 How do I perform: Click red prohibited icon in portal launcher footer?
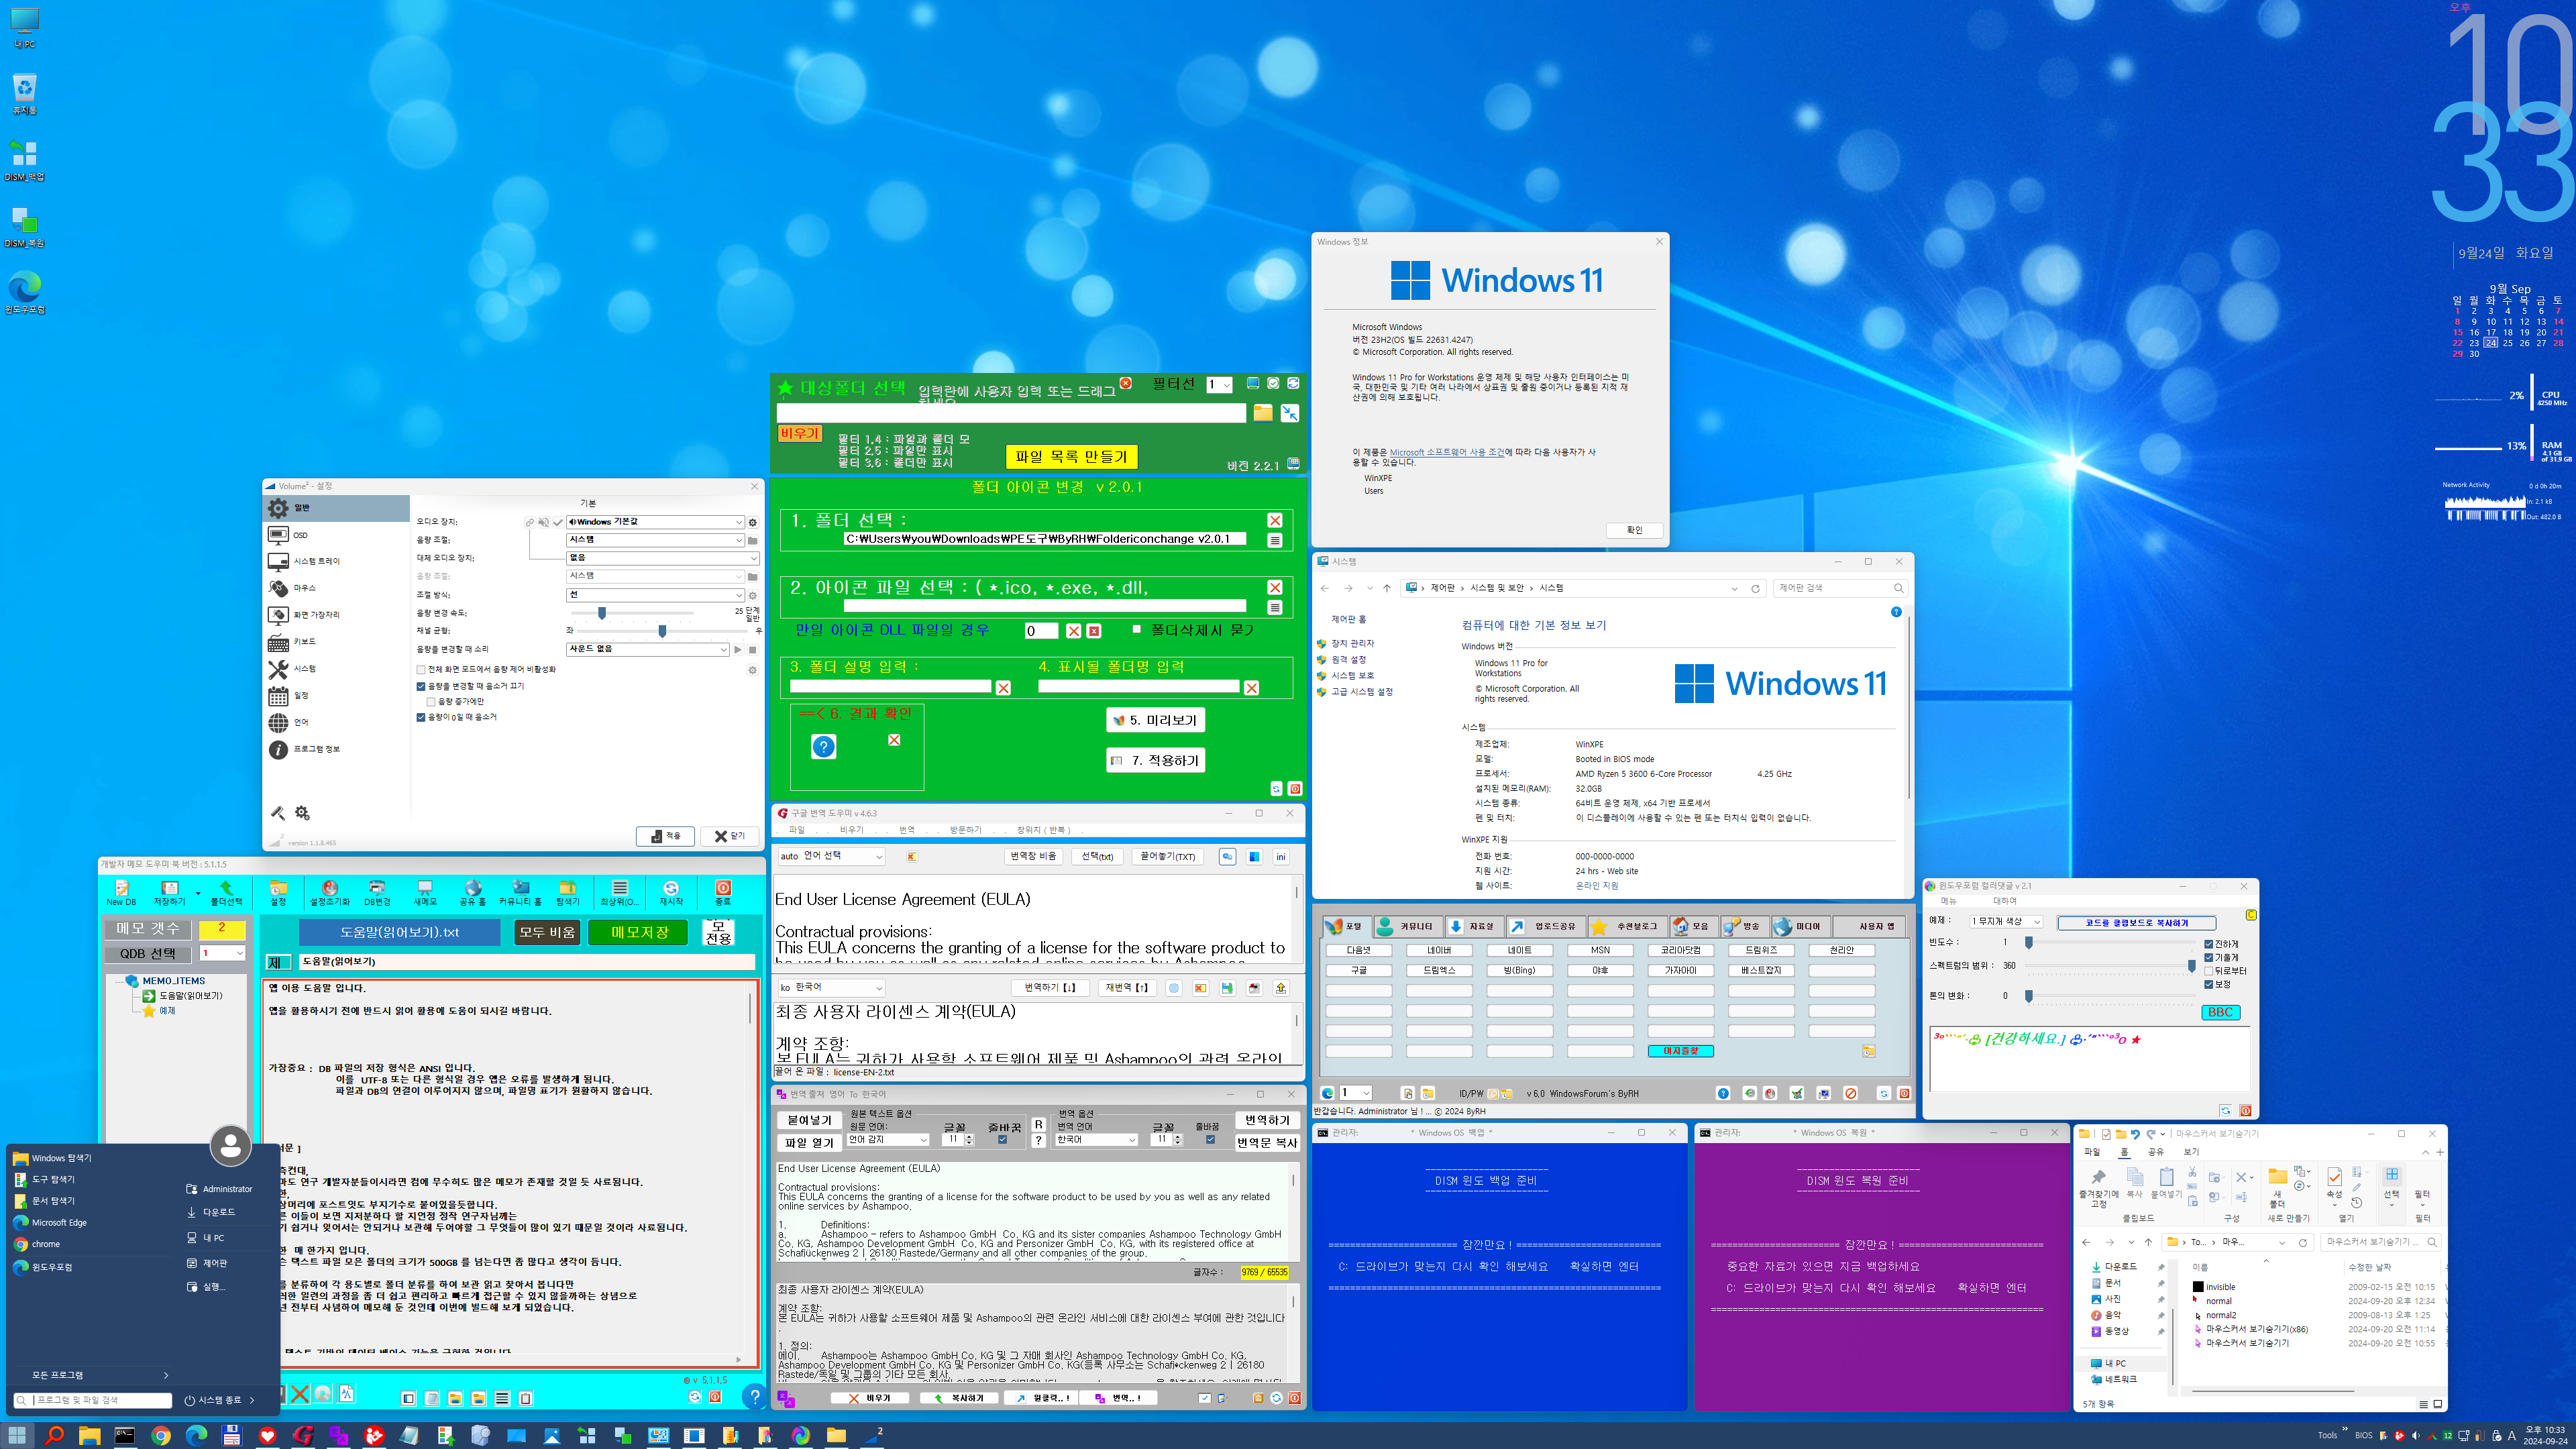(x=1850, y=1093)
